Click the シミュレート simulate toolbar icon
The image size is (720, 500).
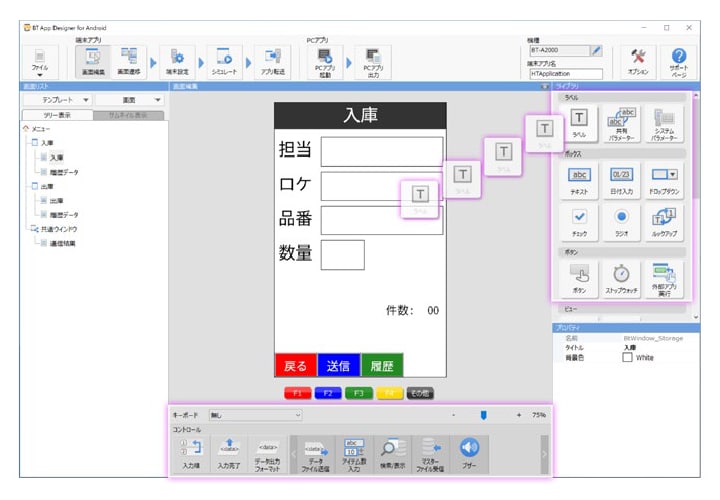pos(224,62)
